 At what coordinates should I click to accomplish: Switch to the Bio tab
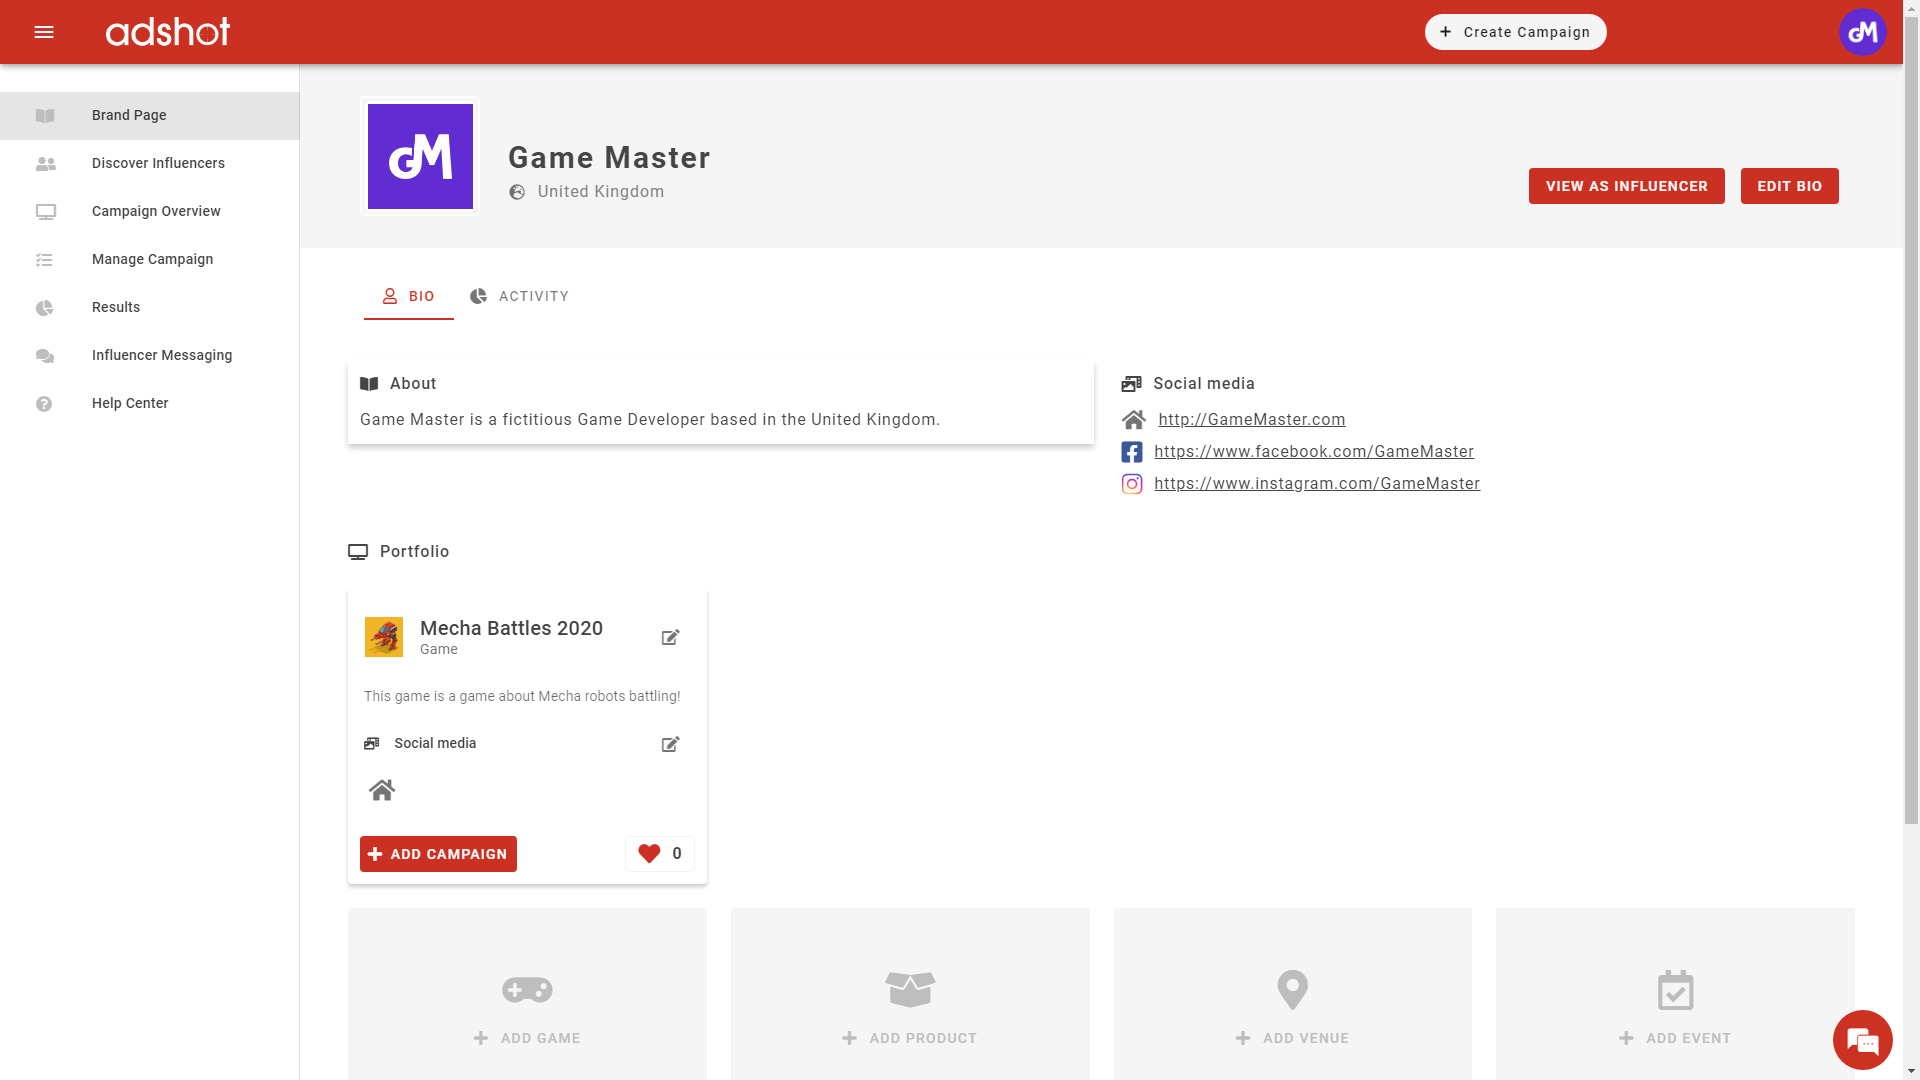coord(409,297)
